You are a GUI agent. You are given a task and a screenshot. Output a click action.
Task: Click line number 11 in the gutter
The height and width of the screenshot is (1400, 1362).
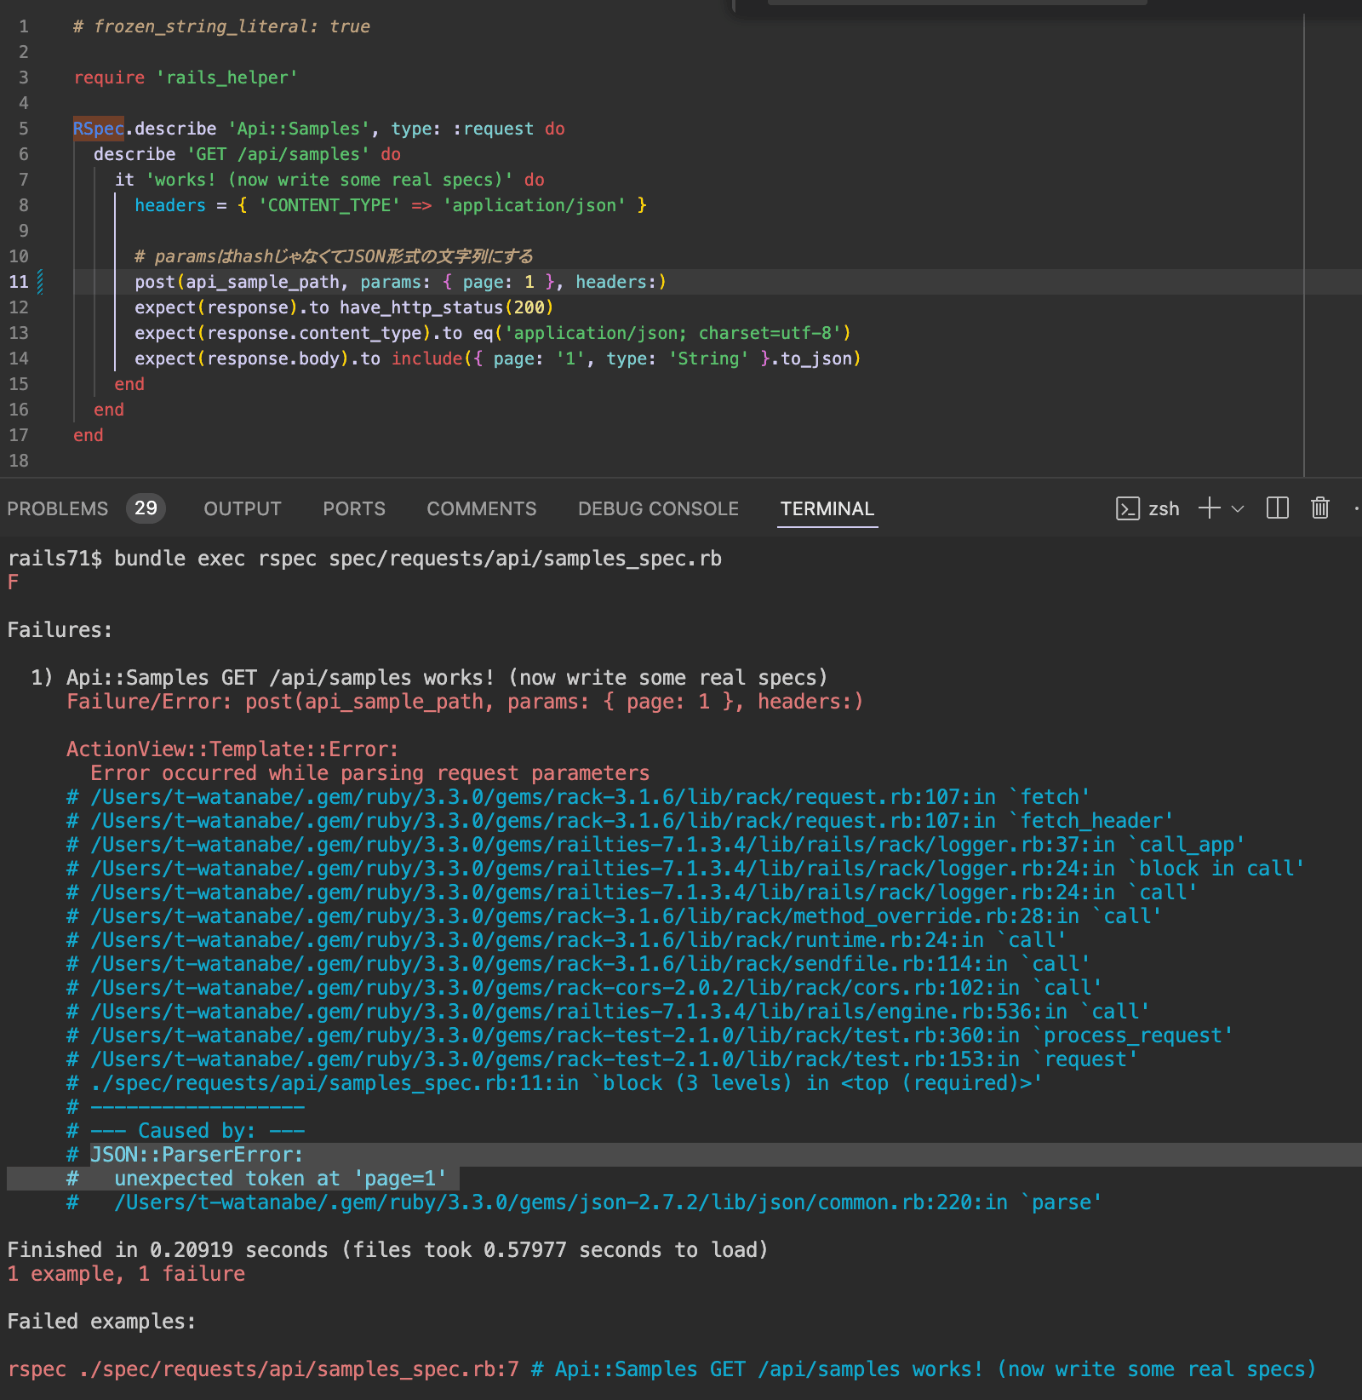coord(19,282)
